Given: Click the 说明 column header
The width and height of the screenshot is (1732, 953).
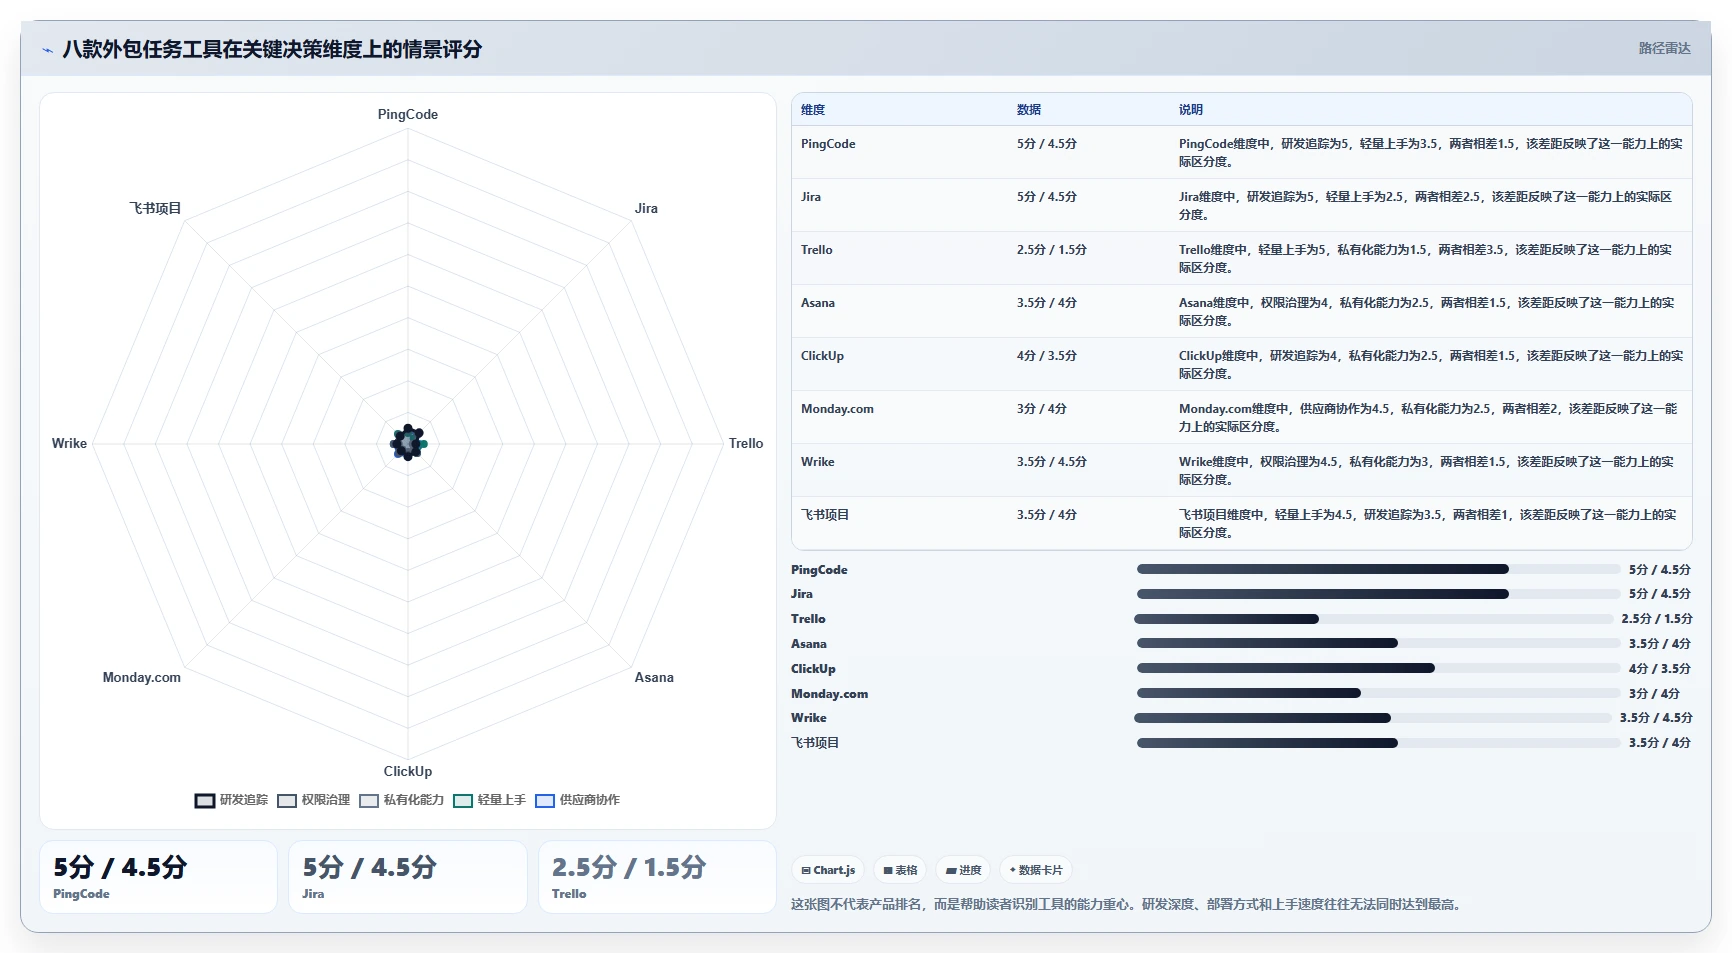Looking at the screenshot, I should click(1190, 110).
